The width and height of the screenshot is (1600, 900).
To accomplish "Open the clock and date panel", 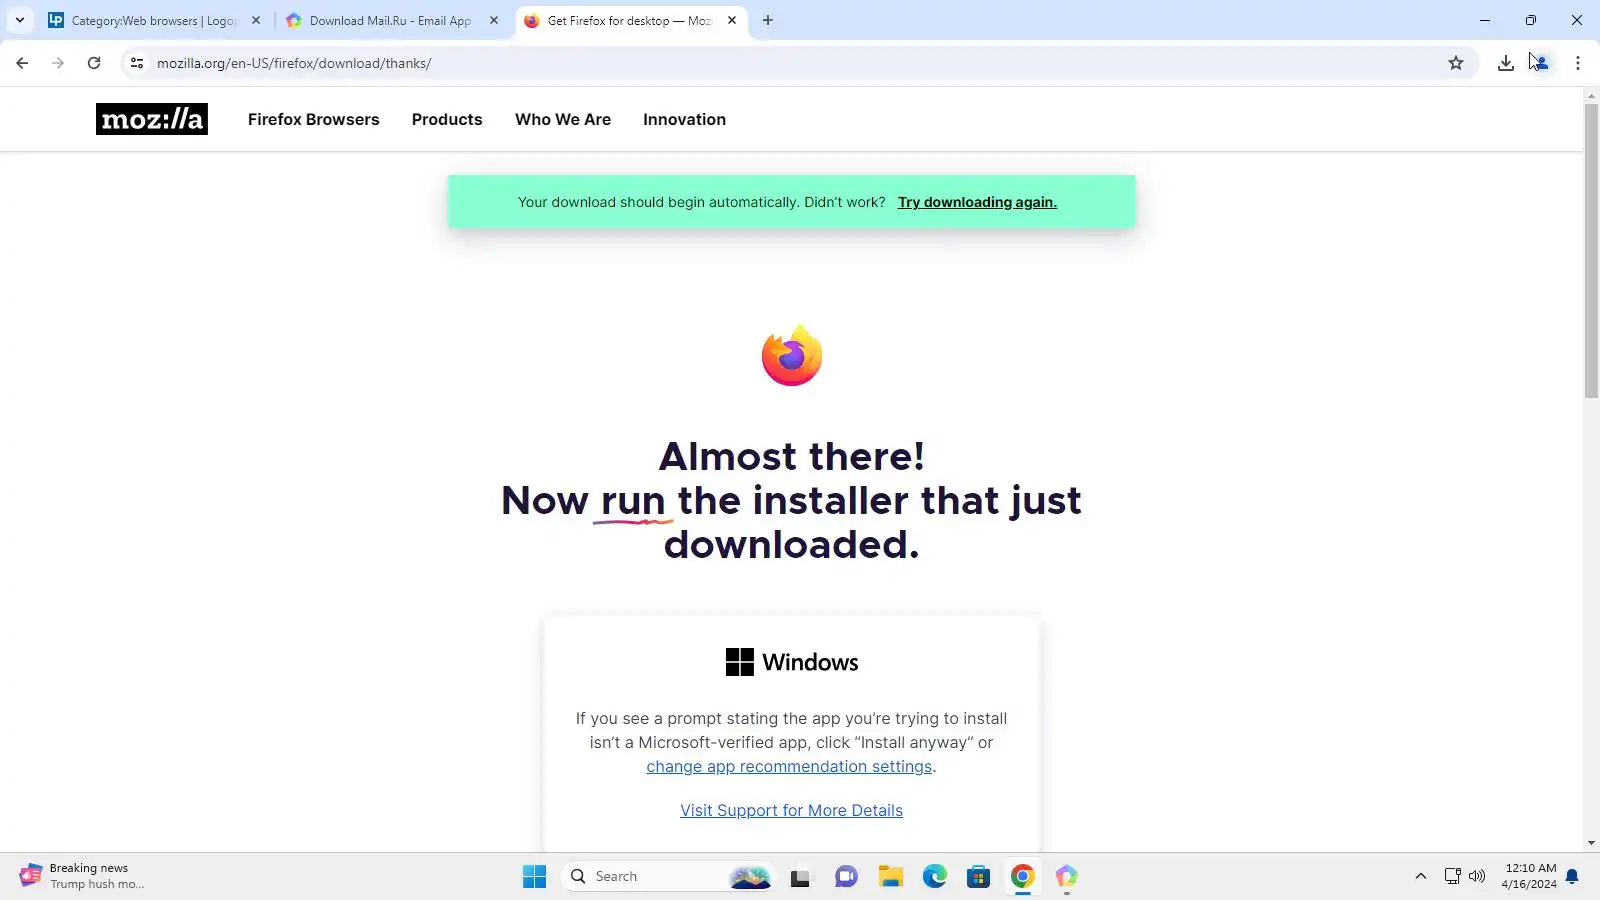I will [1528, 876].
